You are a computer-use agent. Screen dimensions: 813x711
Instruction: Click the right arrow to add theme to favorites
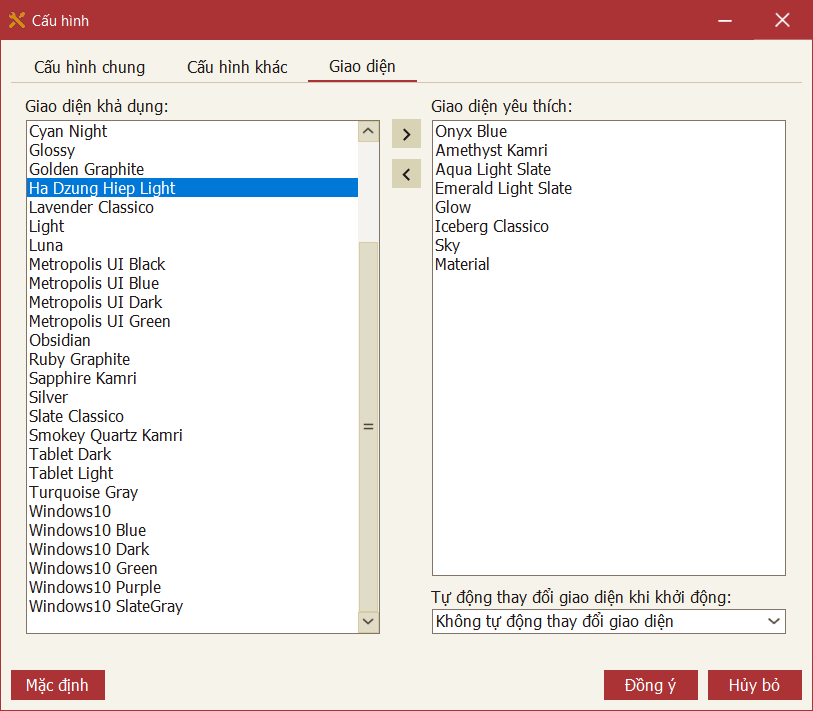click(406, 134)
